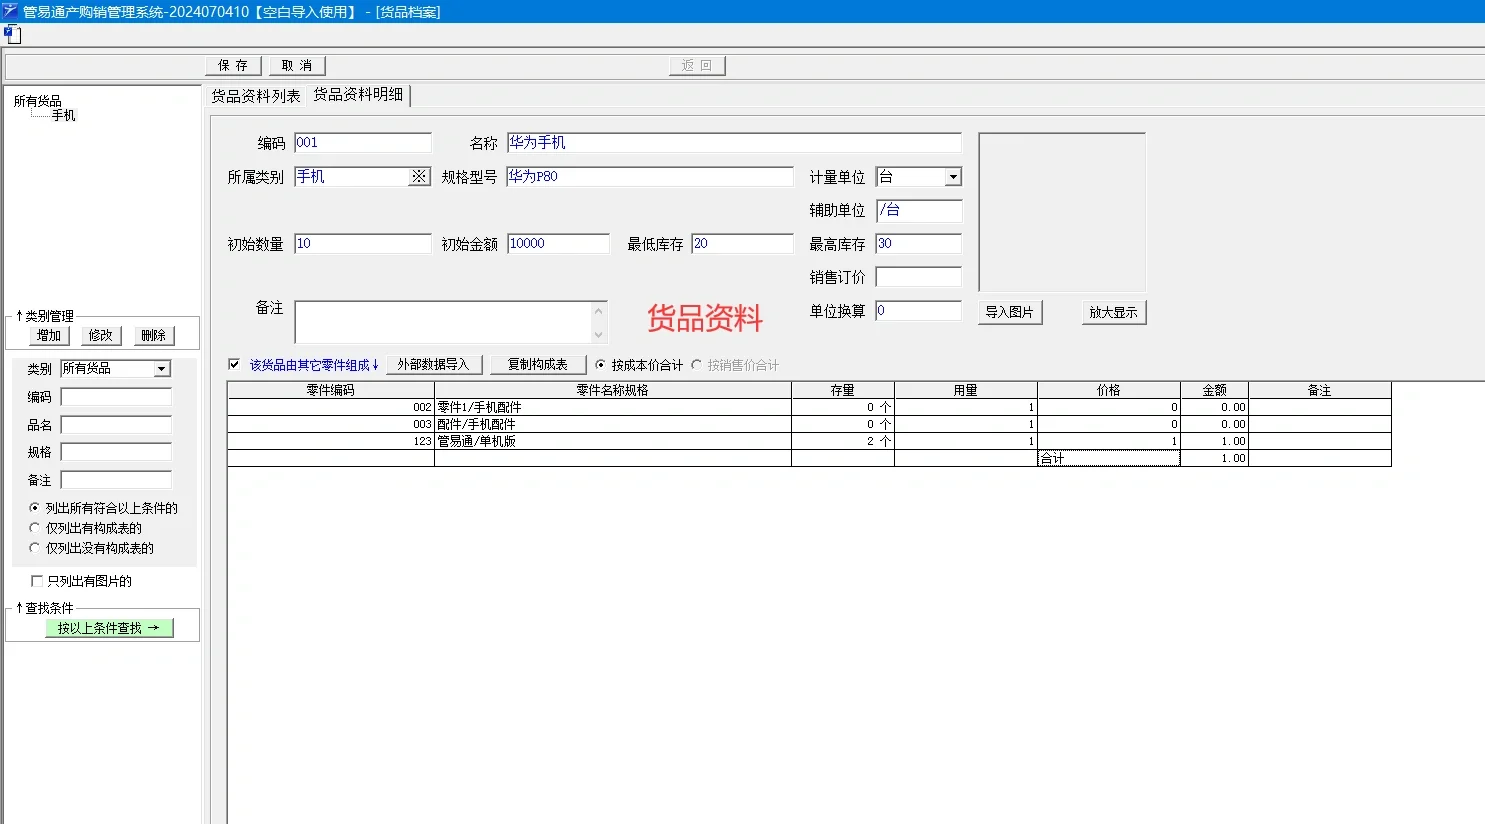The image size is (1485, 824).
Task: Click 导入图片 to import a picture
Action: pyautogui.click(x=1009, y=311)
